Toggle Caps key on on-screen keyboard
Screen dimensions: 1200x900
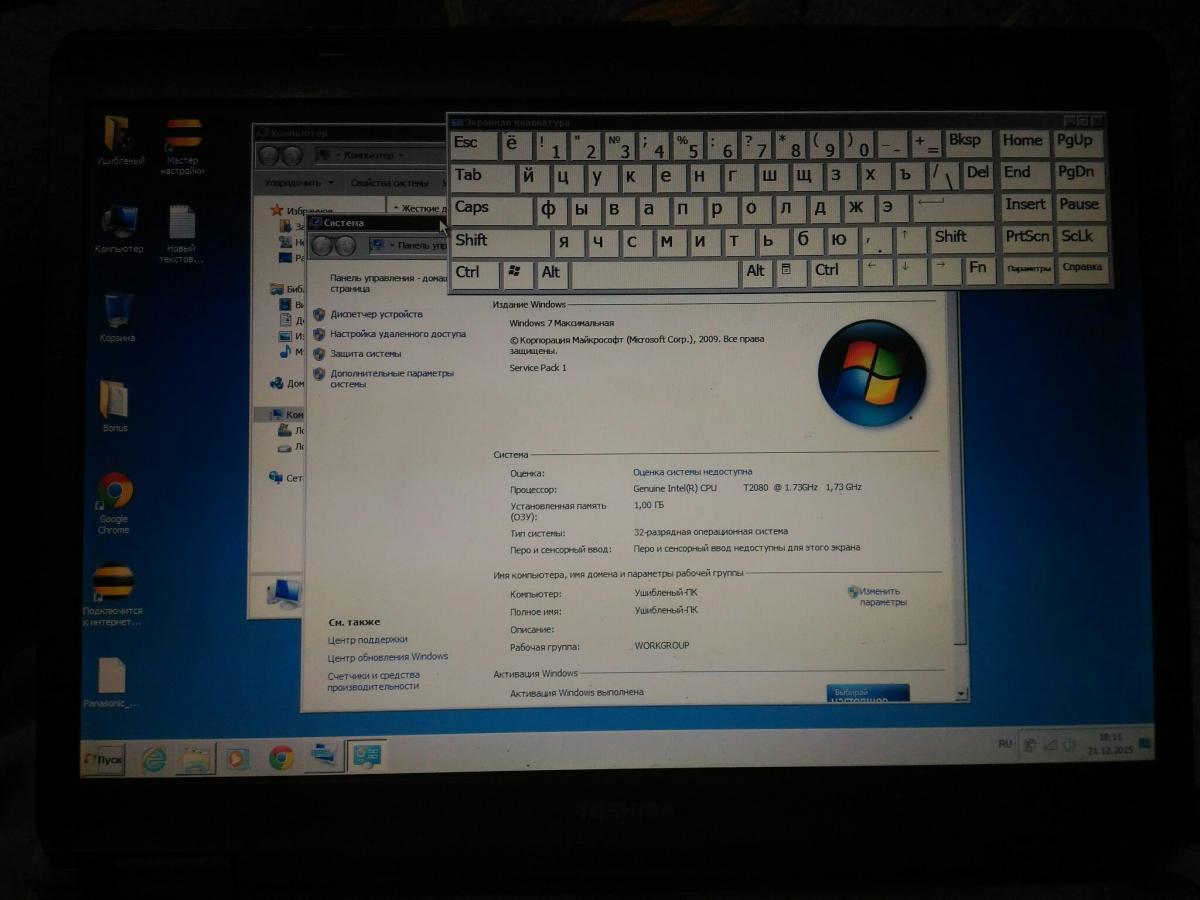pos(492,209)
